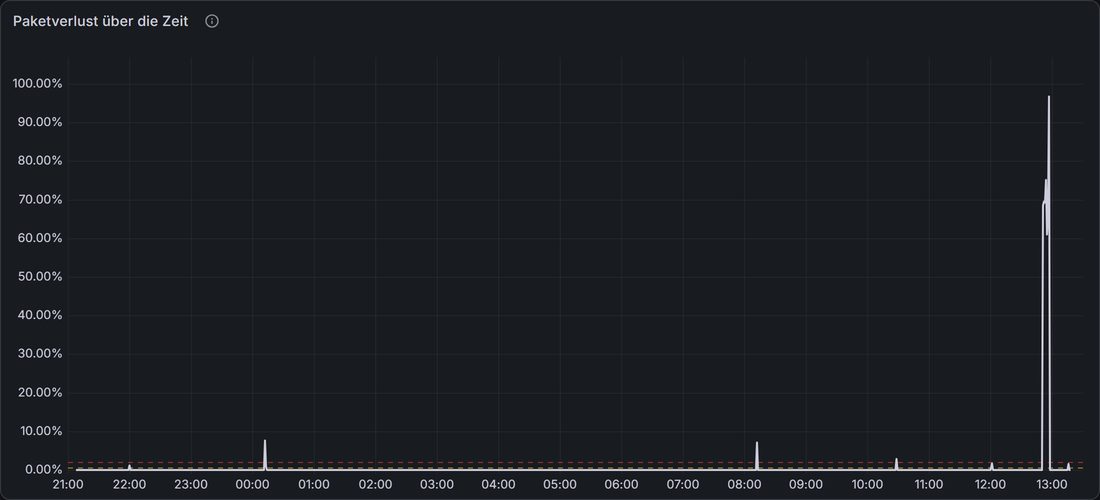
Task: Click the 06:00 time axis label
Action: pyautogui.click(x=622, y=485)
